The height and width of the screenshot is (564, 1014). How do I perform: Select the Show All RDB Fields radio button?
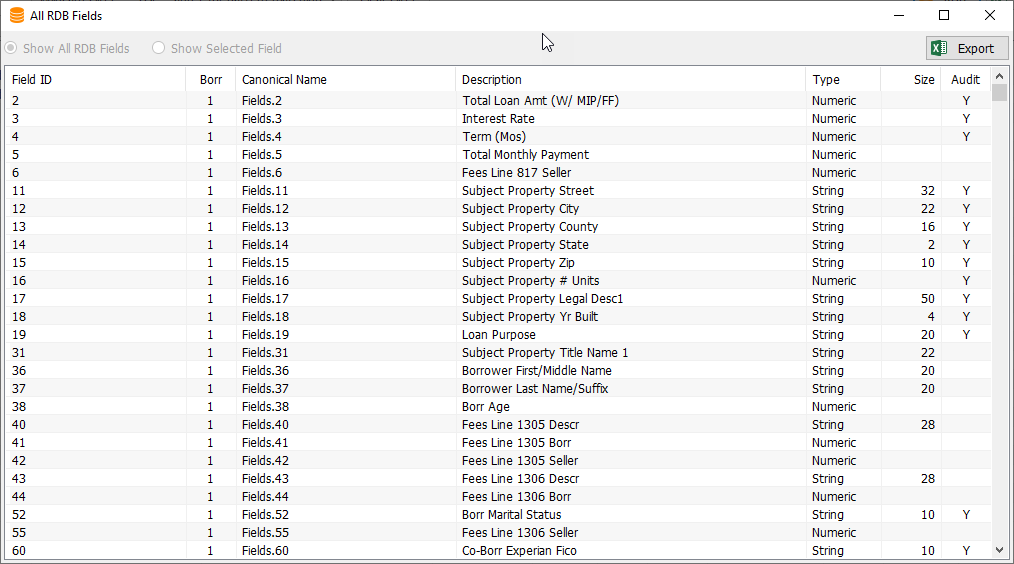click(11, 49)
